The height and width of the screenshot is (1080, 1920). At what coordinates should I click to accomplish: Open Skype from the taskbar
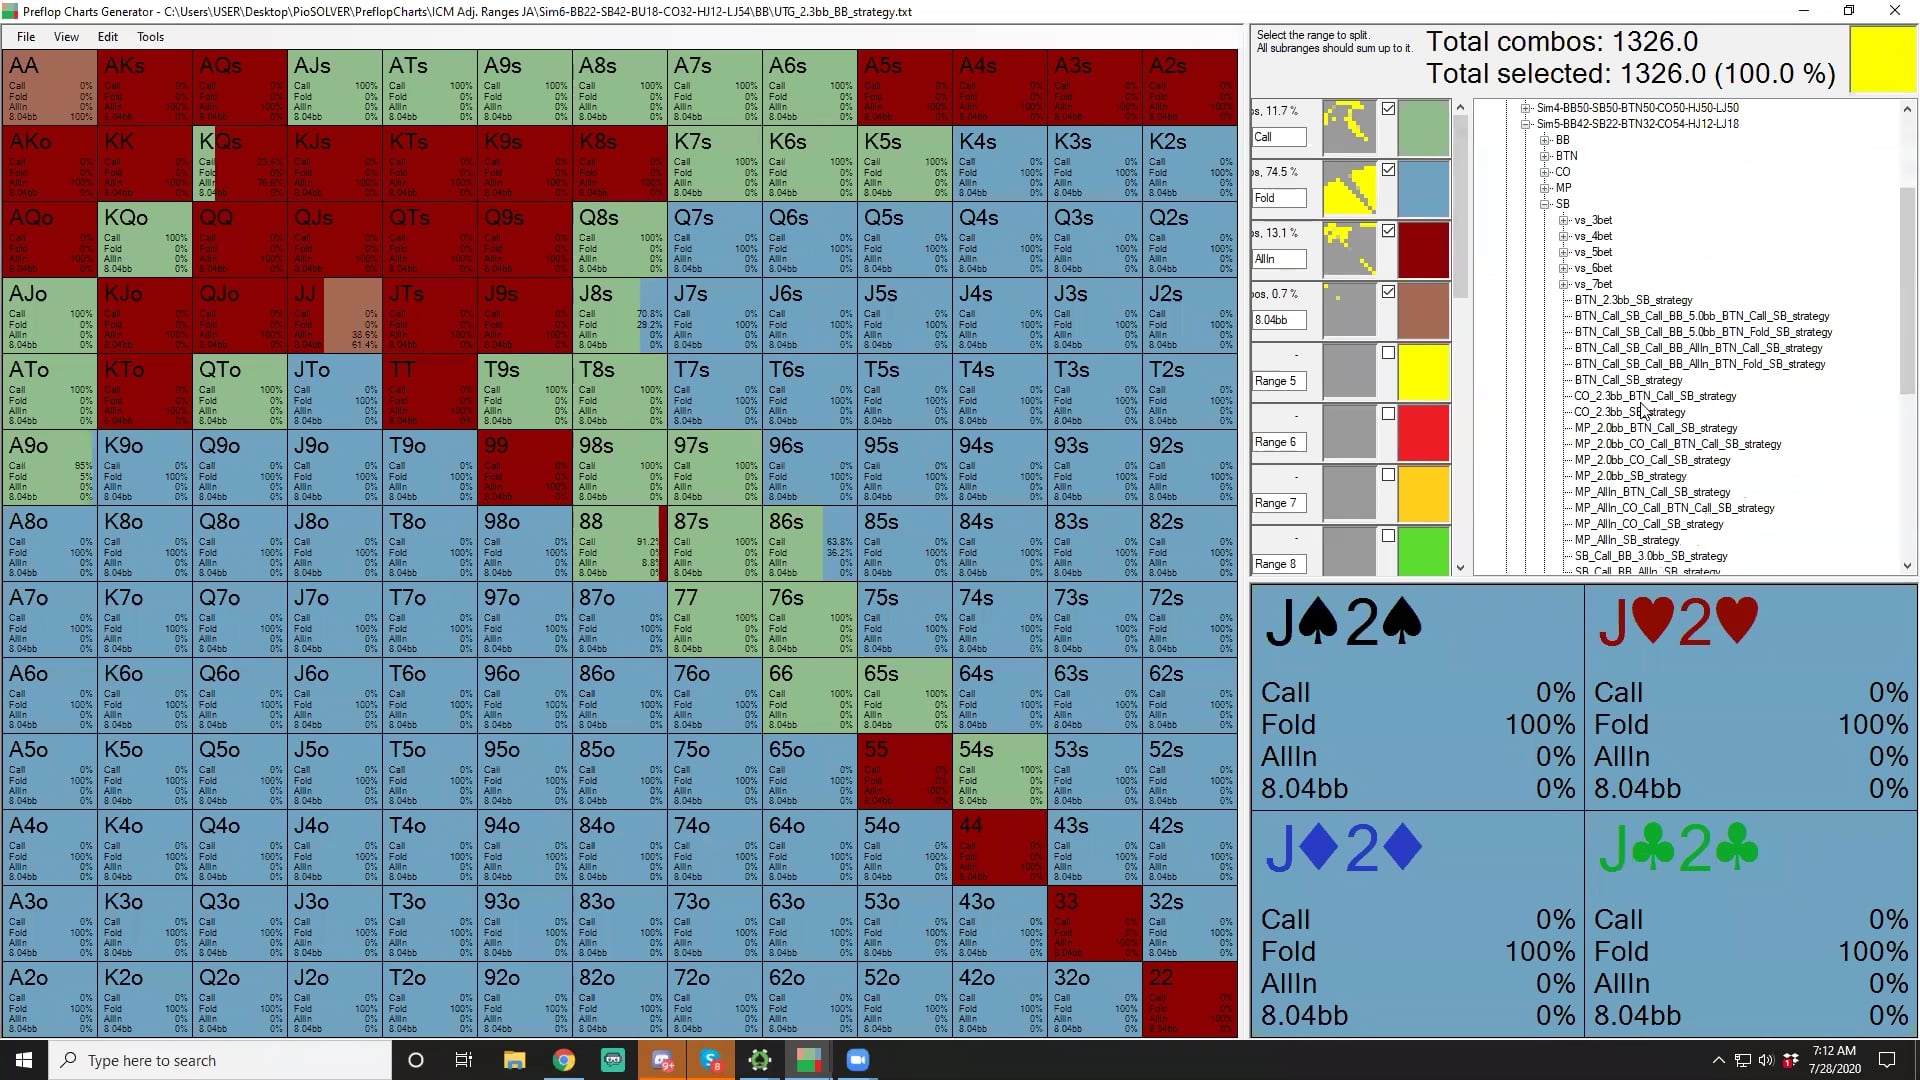pyautogui.click(x=711, y=1060)
